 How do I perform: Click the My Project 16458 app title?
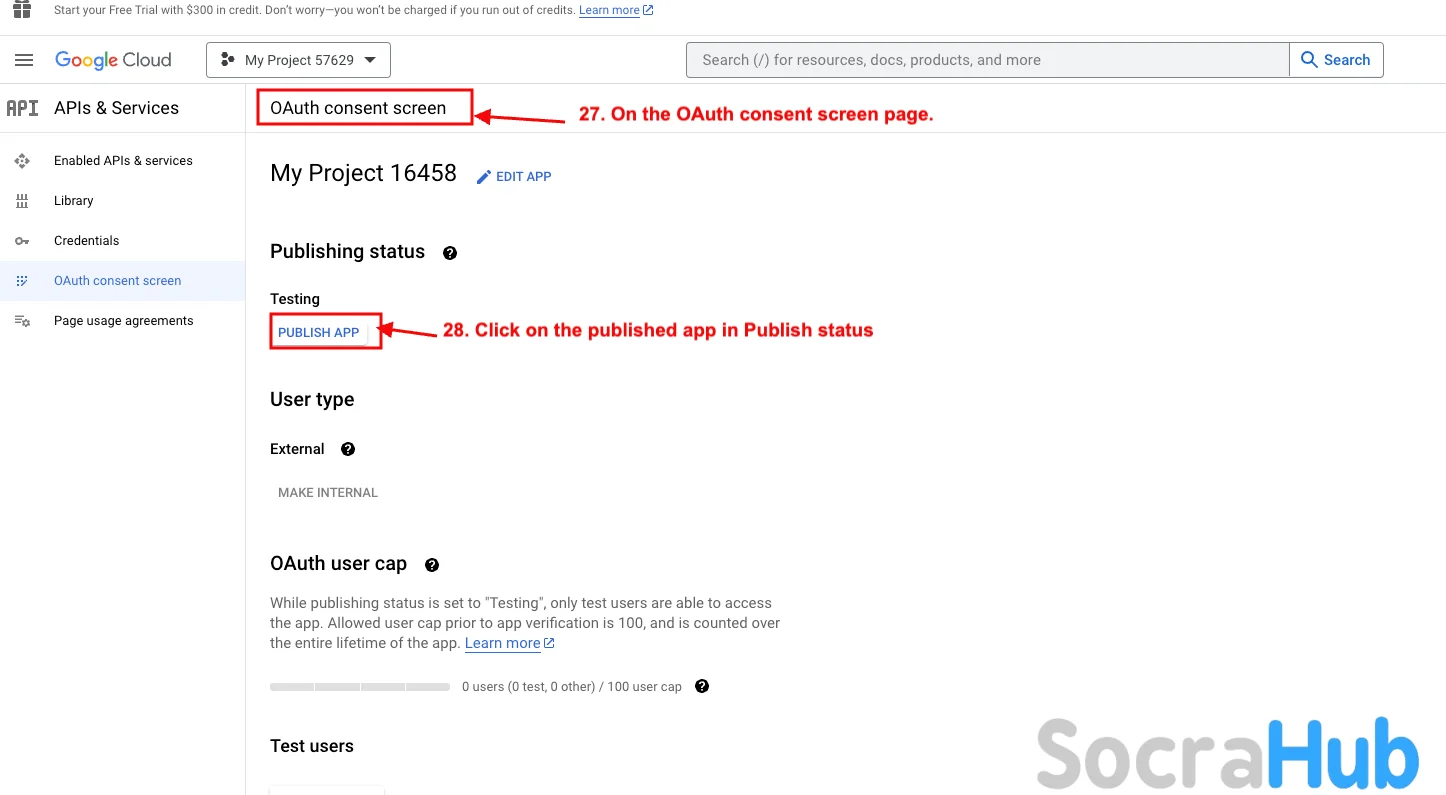point(363,173)
